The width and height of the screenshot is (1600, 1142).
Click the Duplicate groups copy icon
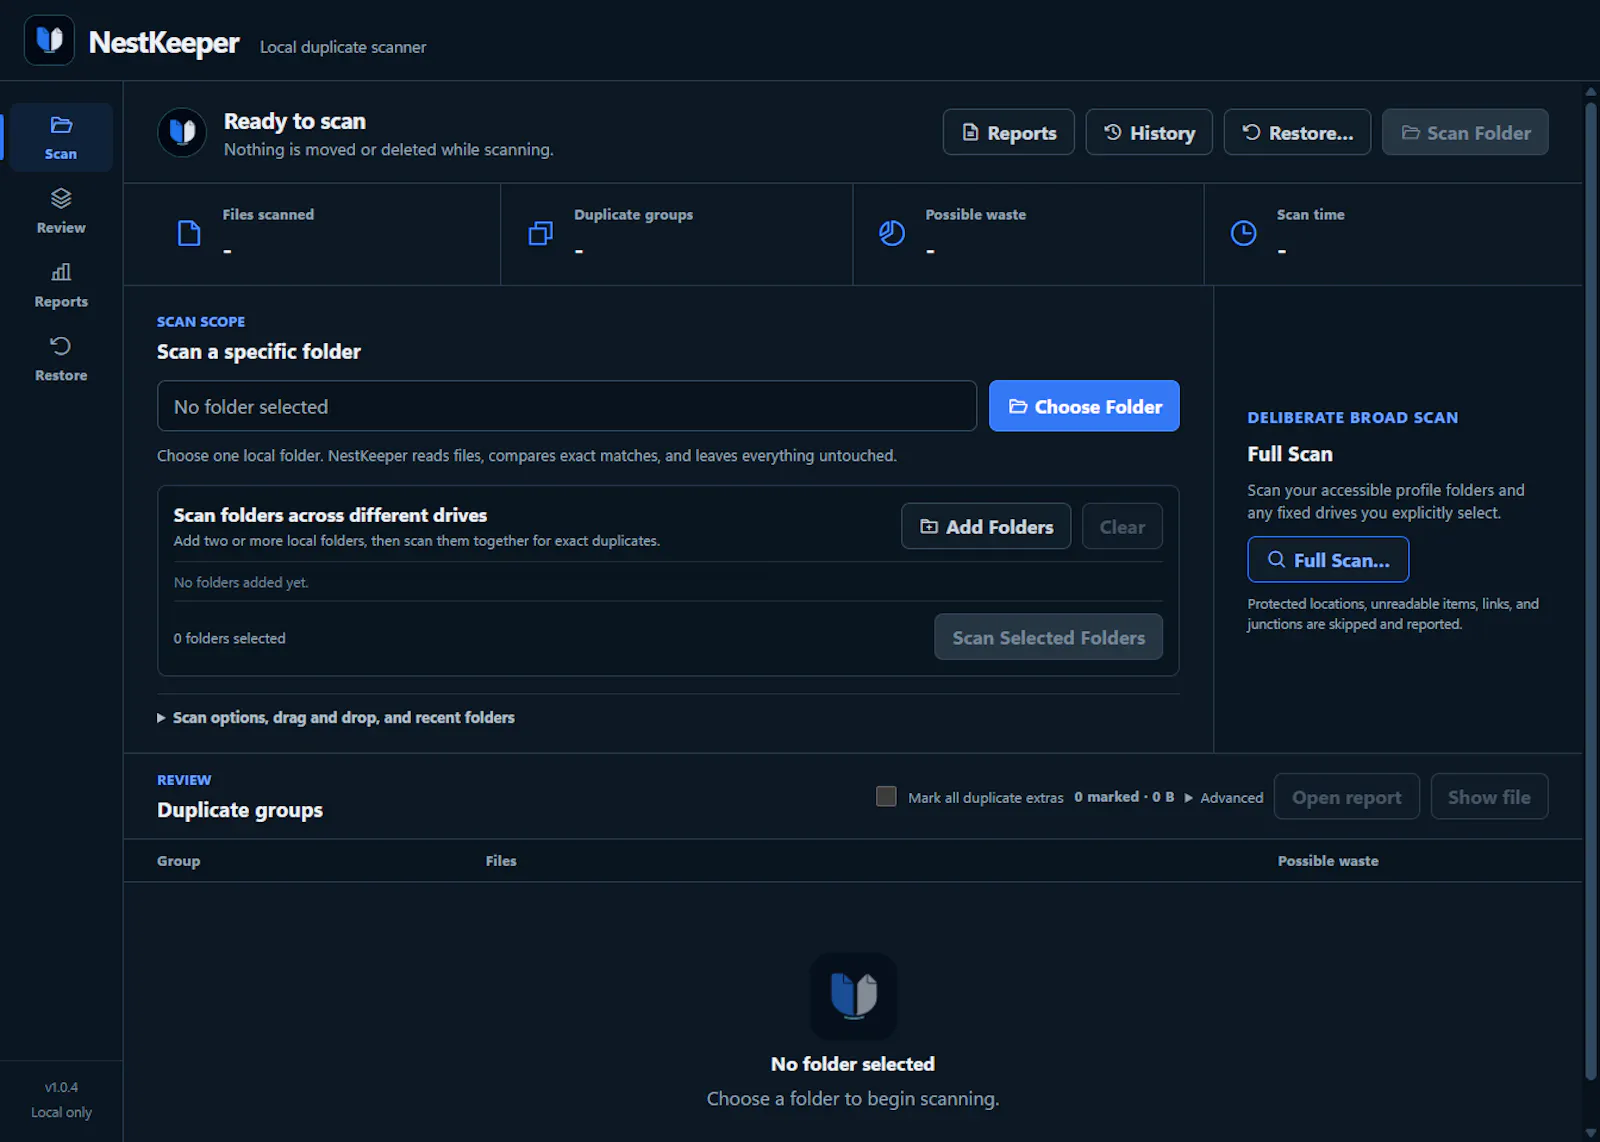click(x=540, y=233)
